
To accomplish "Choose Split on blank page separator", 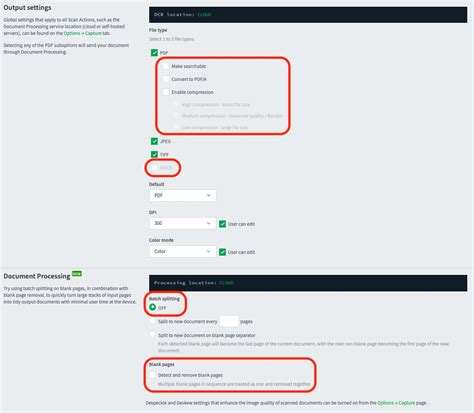I will click(x=153, y=334).
